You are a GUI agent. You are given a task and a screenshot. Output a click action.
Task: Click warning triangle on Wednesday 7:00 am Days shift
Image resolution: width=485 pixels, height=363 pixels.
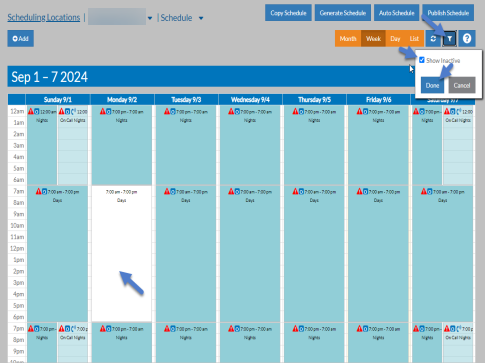coord(231,191)
